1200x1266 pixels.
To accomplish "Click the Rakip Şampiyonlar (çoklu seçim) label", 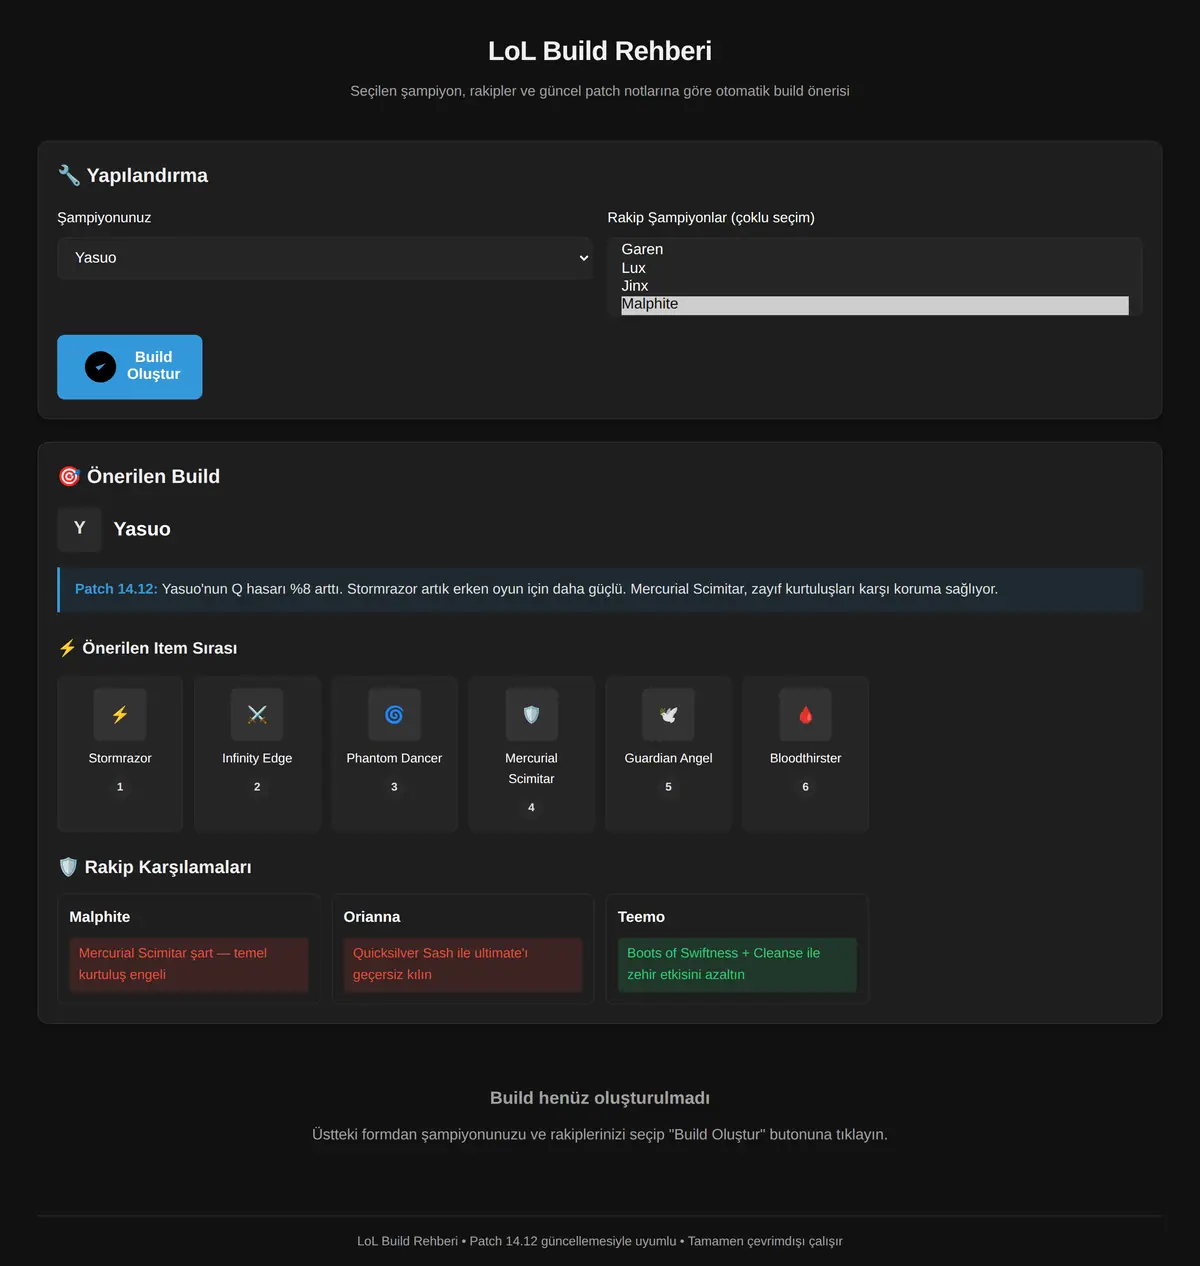I will point(711,217).
